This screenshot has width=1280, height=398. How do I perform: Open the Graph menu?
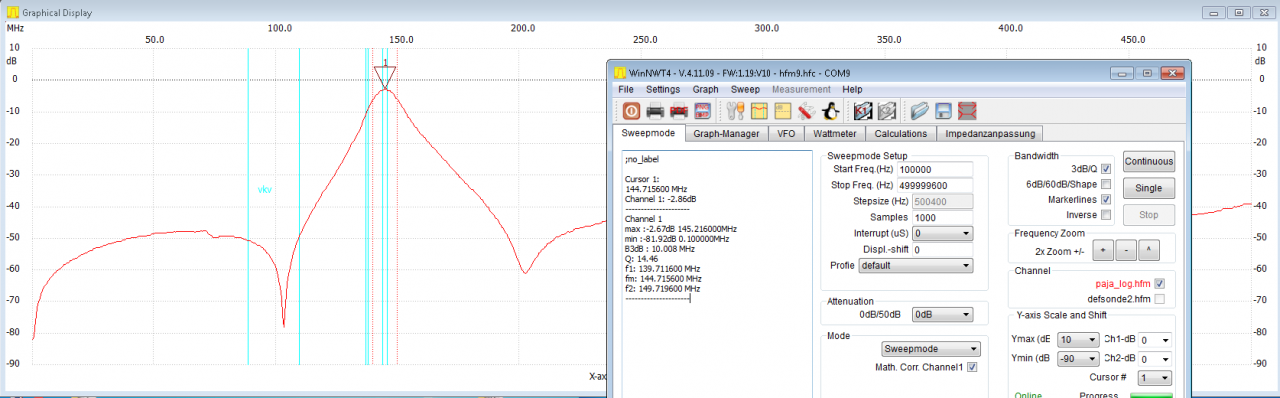pyautogui.click(x=706, y=90)
